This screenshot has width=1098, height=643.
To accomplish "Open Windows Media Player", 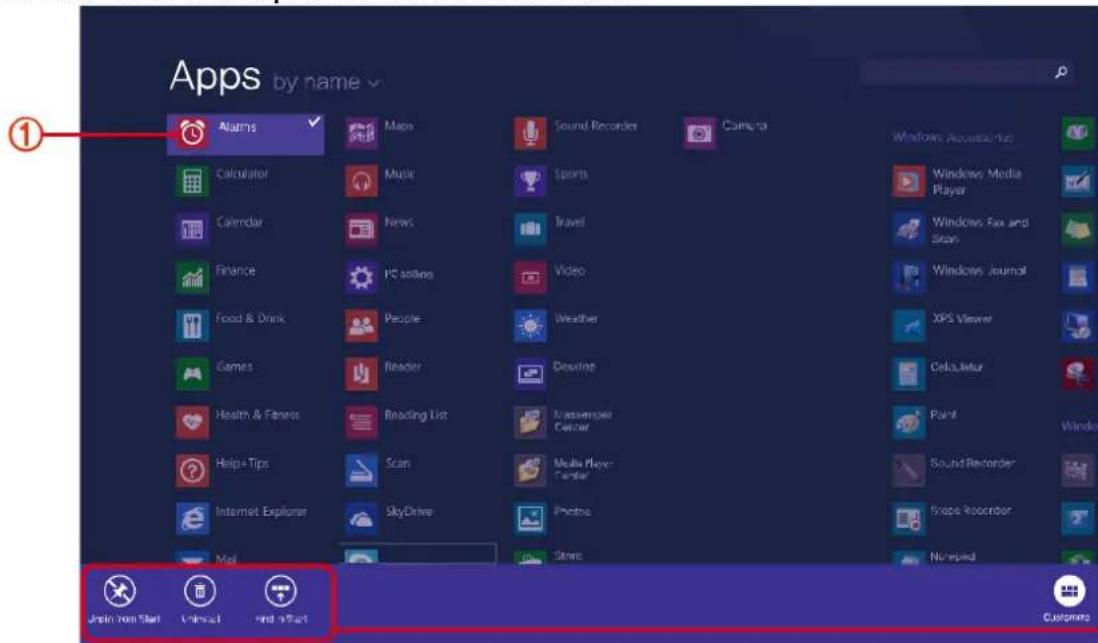I will [x=959, y=181].
